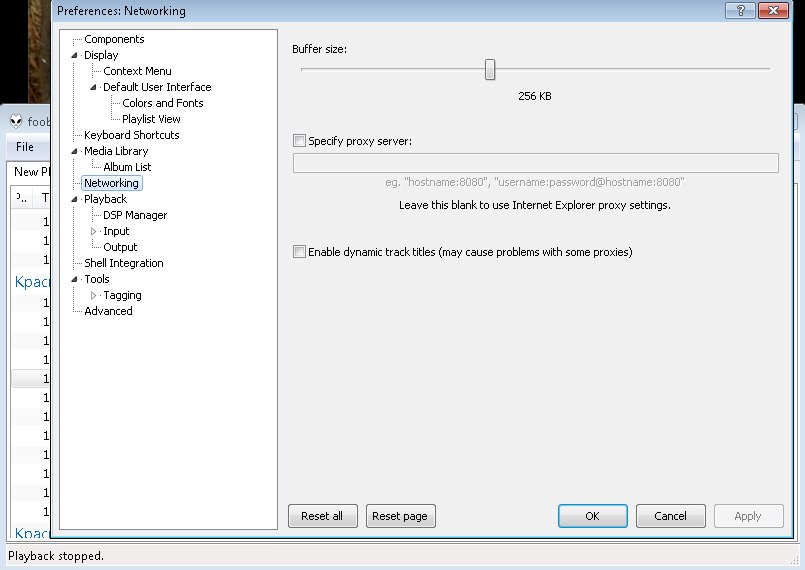Select Context Menu page
Image resolution: width=805 pixels, height=570 pixels.
tap(137, 71)
